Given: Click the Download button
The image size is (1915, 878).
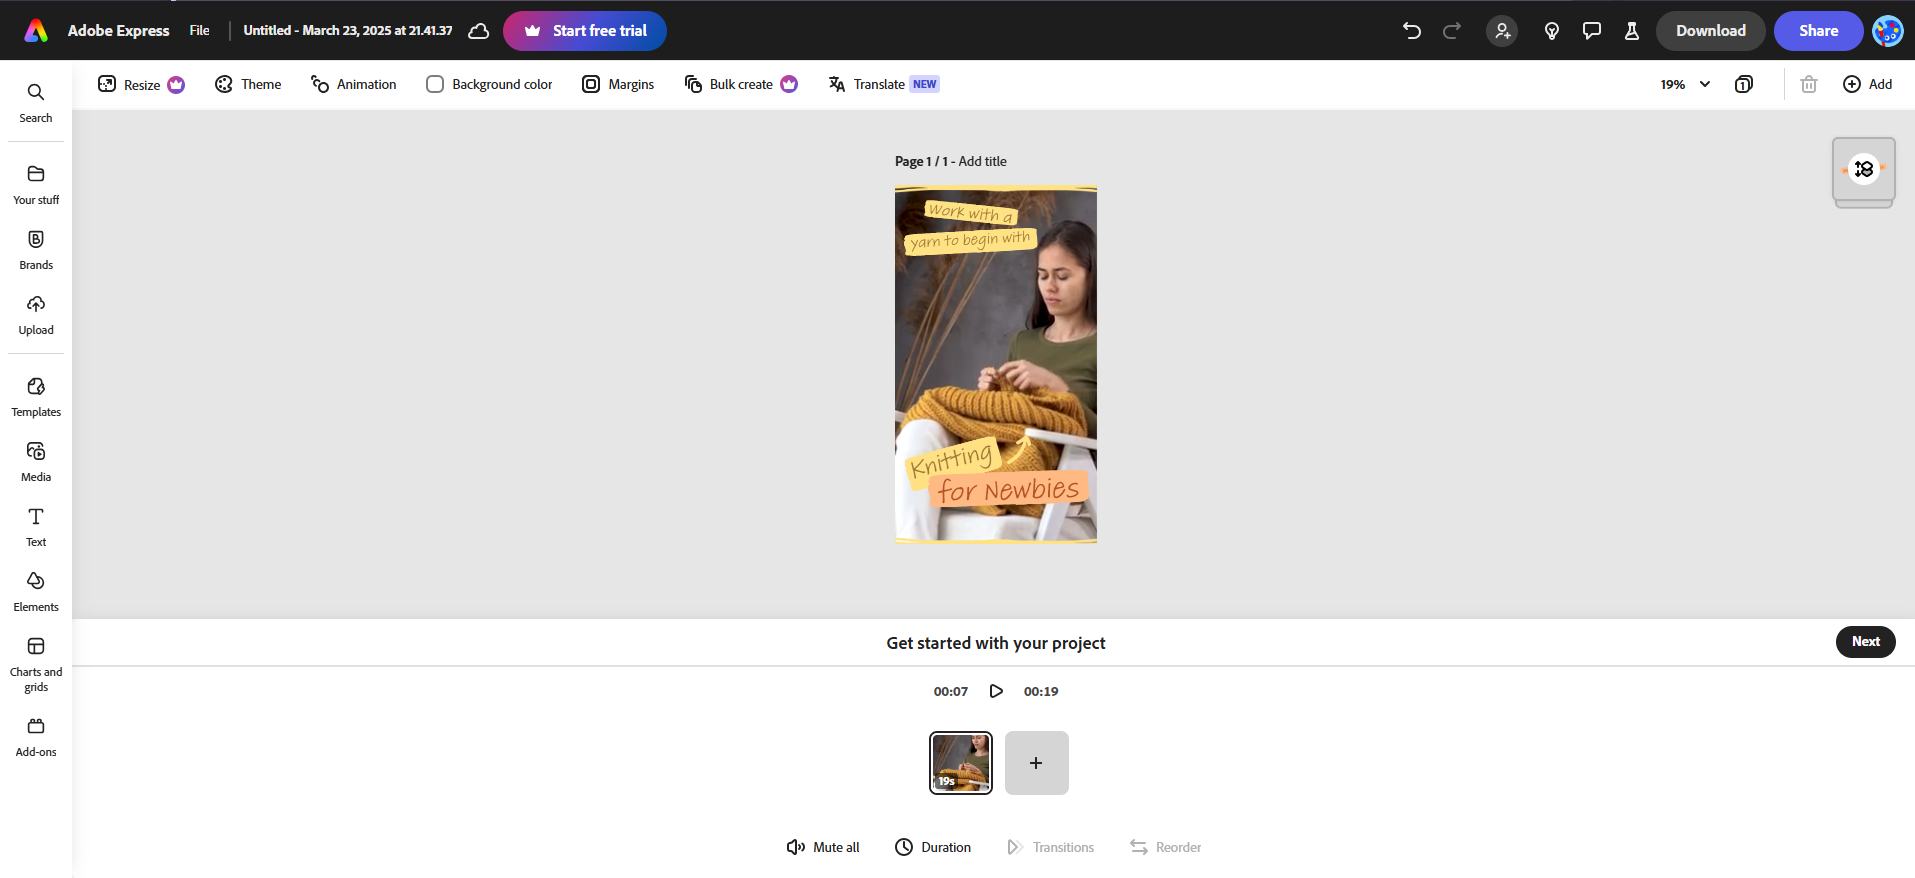Looking at the screenshot, I should click(1711, 31).
